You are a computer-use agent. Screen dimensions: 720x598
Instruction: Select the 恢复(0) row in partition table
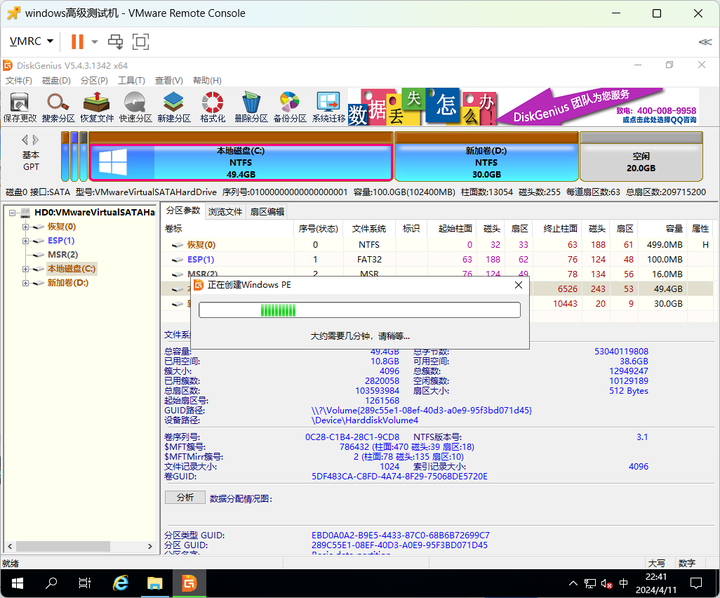tap(439, 245)
